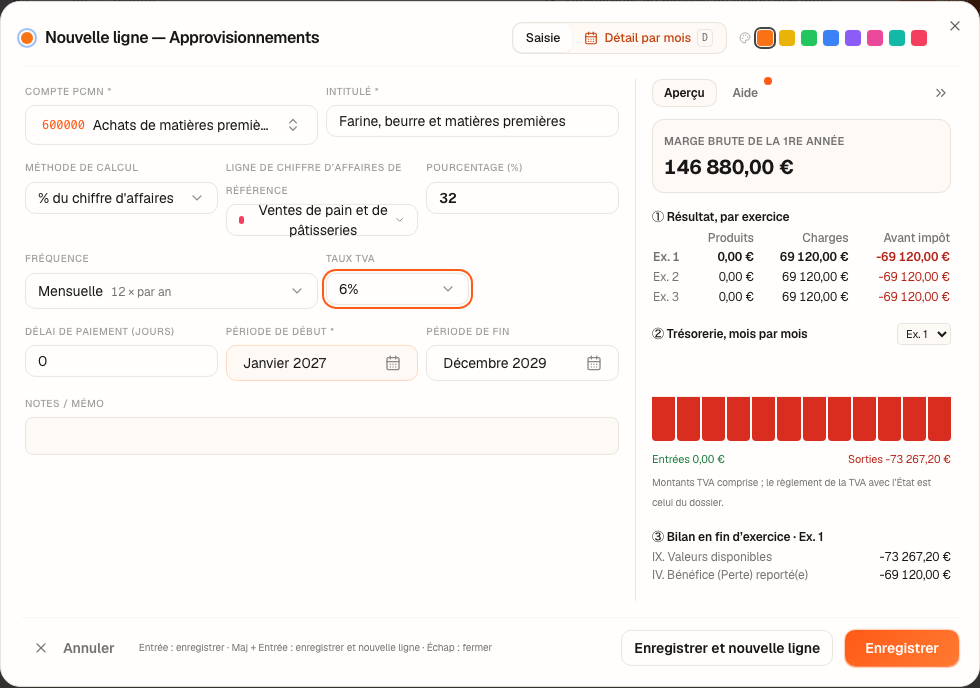Click the first red treasury bar
Image resolution: width=980 pixels, height=688 pixels.
coord(663,419)
